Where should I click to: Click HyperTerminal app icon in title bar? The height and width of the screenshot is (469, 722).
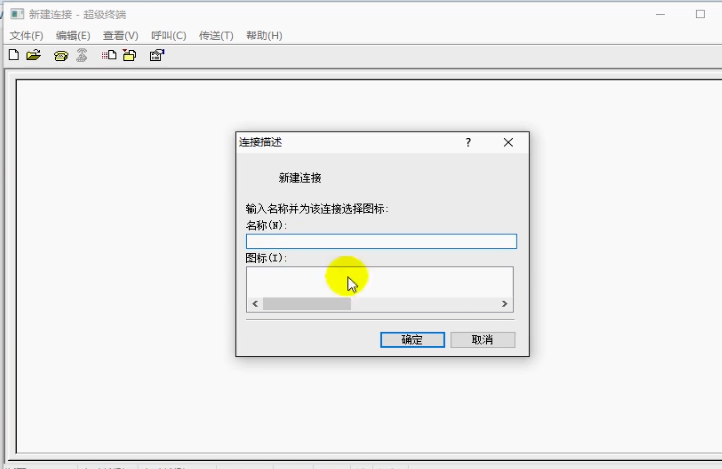click(17, 14)
